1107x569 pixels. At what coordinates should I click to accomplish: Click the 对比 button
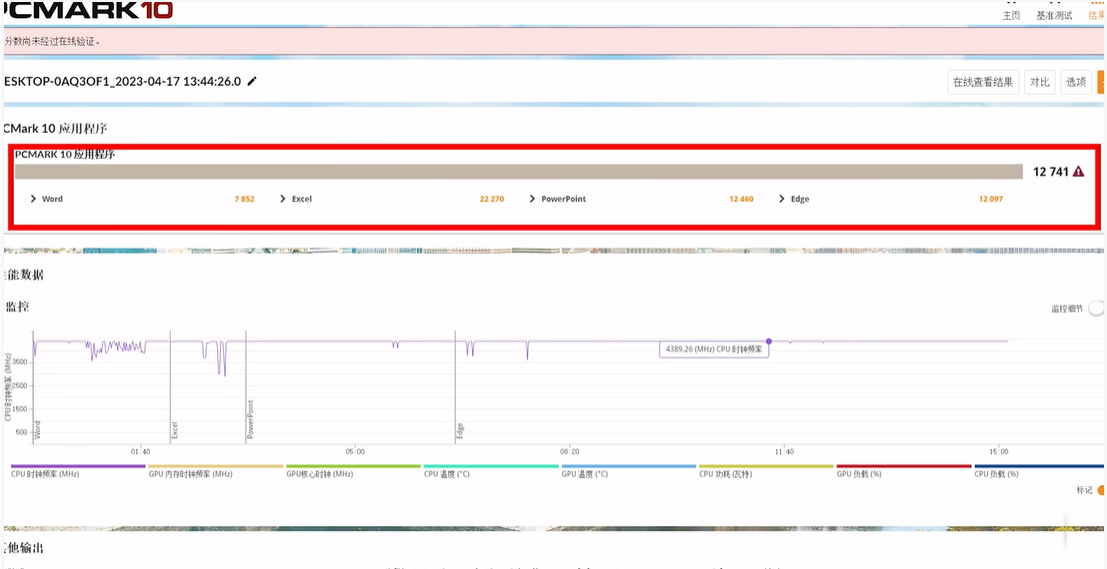click(x=1039, y=82)
